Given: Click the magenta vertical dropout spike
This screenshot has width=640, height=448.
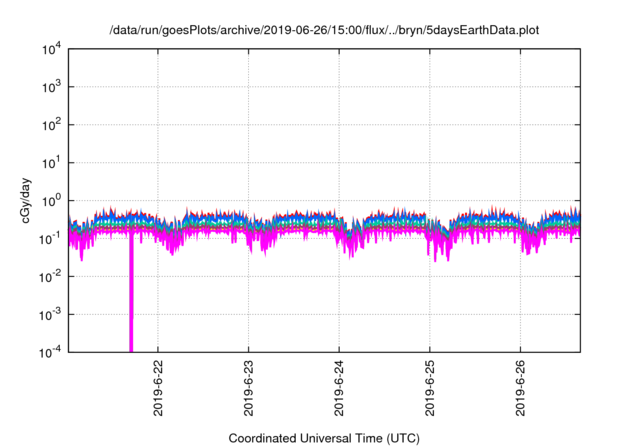Looking at the screenshot, I should coord(131,294).
